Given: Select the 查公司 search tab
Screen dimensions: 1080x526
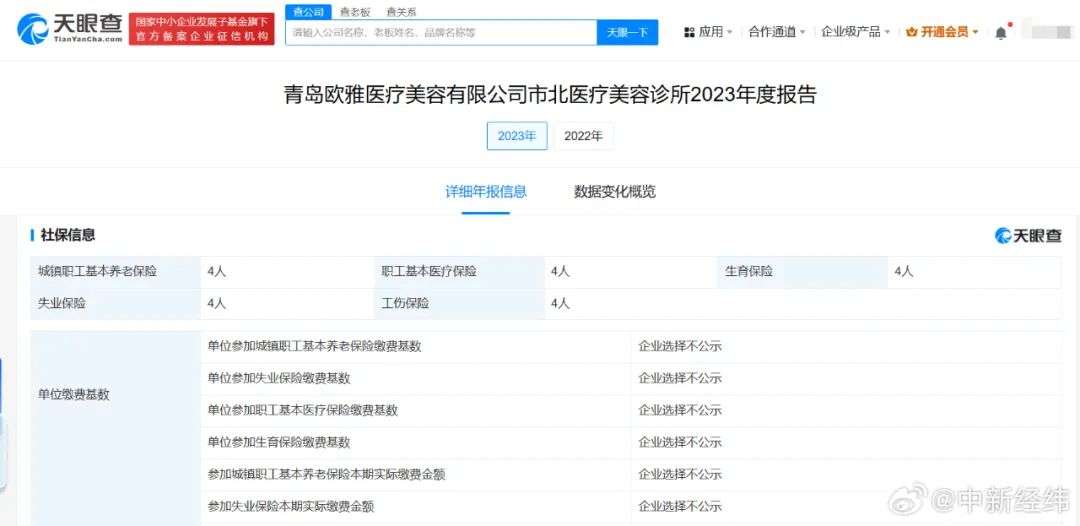Looking at the screenshot, I should tap(308, 12).
